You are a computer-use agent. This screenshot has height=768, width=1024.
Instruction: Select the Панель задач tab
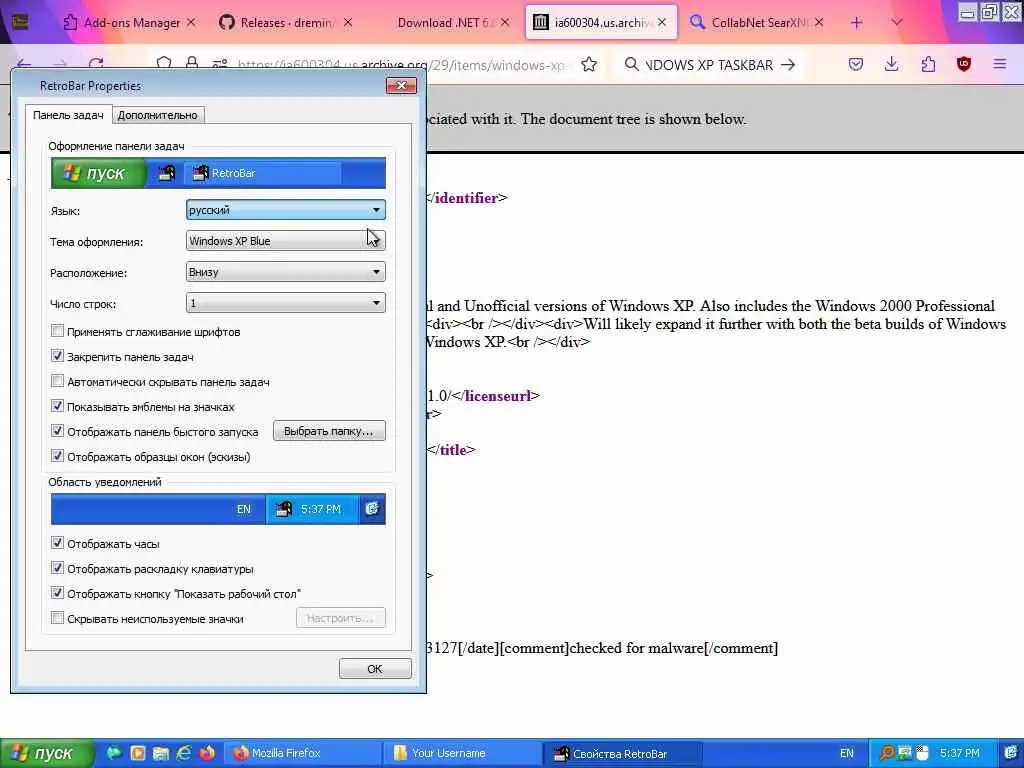click(x=68, y=114)
